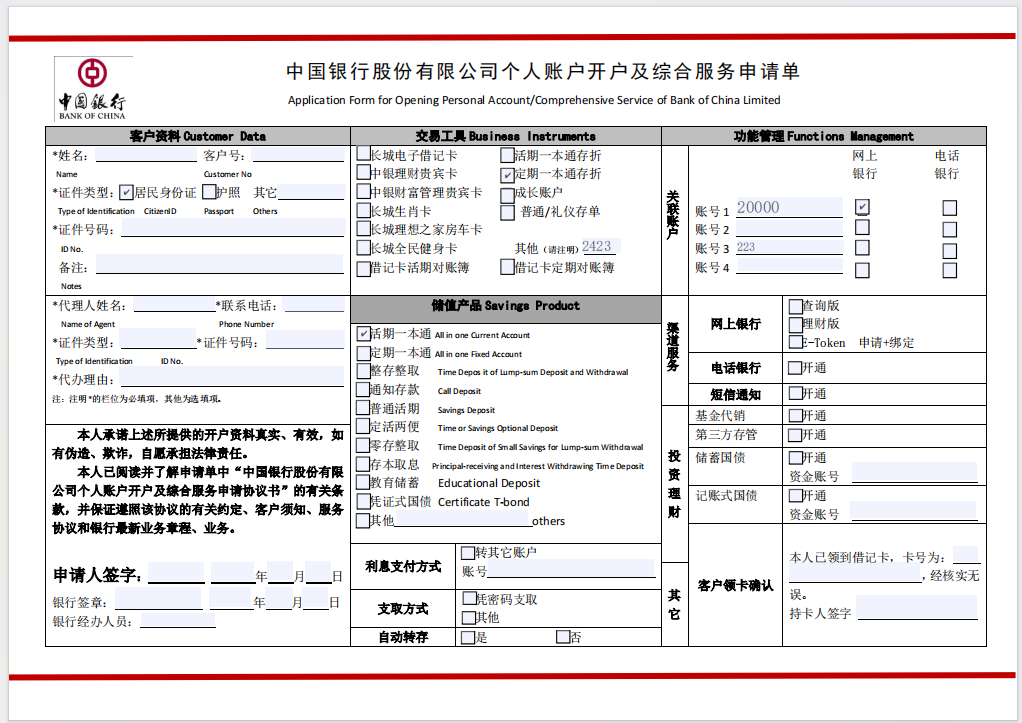This screenshot has width=1022, height=723.
Task: Select 否 for 自动转存
Action: pyautogui.click(x=563, y=636)
